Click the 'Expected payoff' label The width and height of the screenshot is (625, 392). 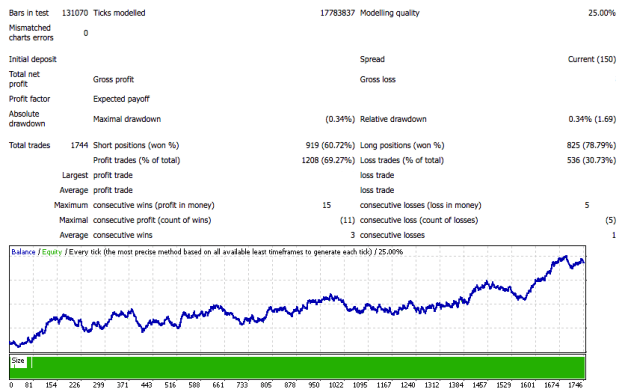pyautogui.click(x=121, y=99)
